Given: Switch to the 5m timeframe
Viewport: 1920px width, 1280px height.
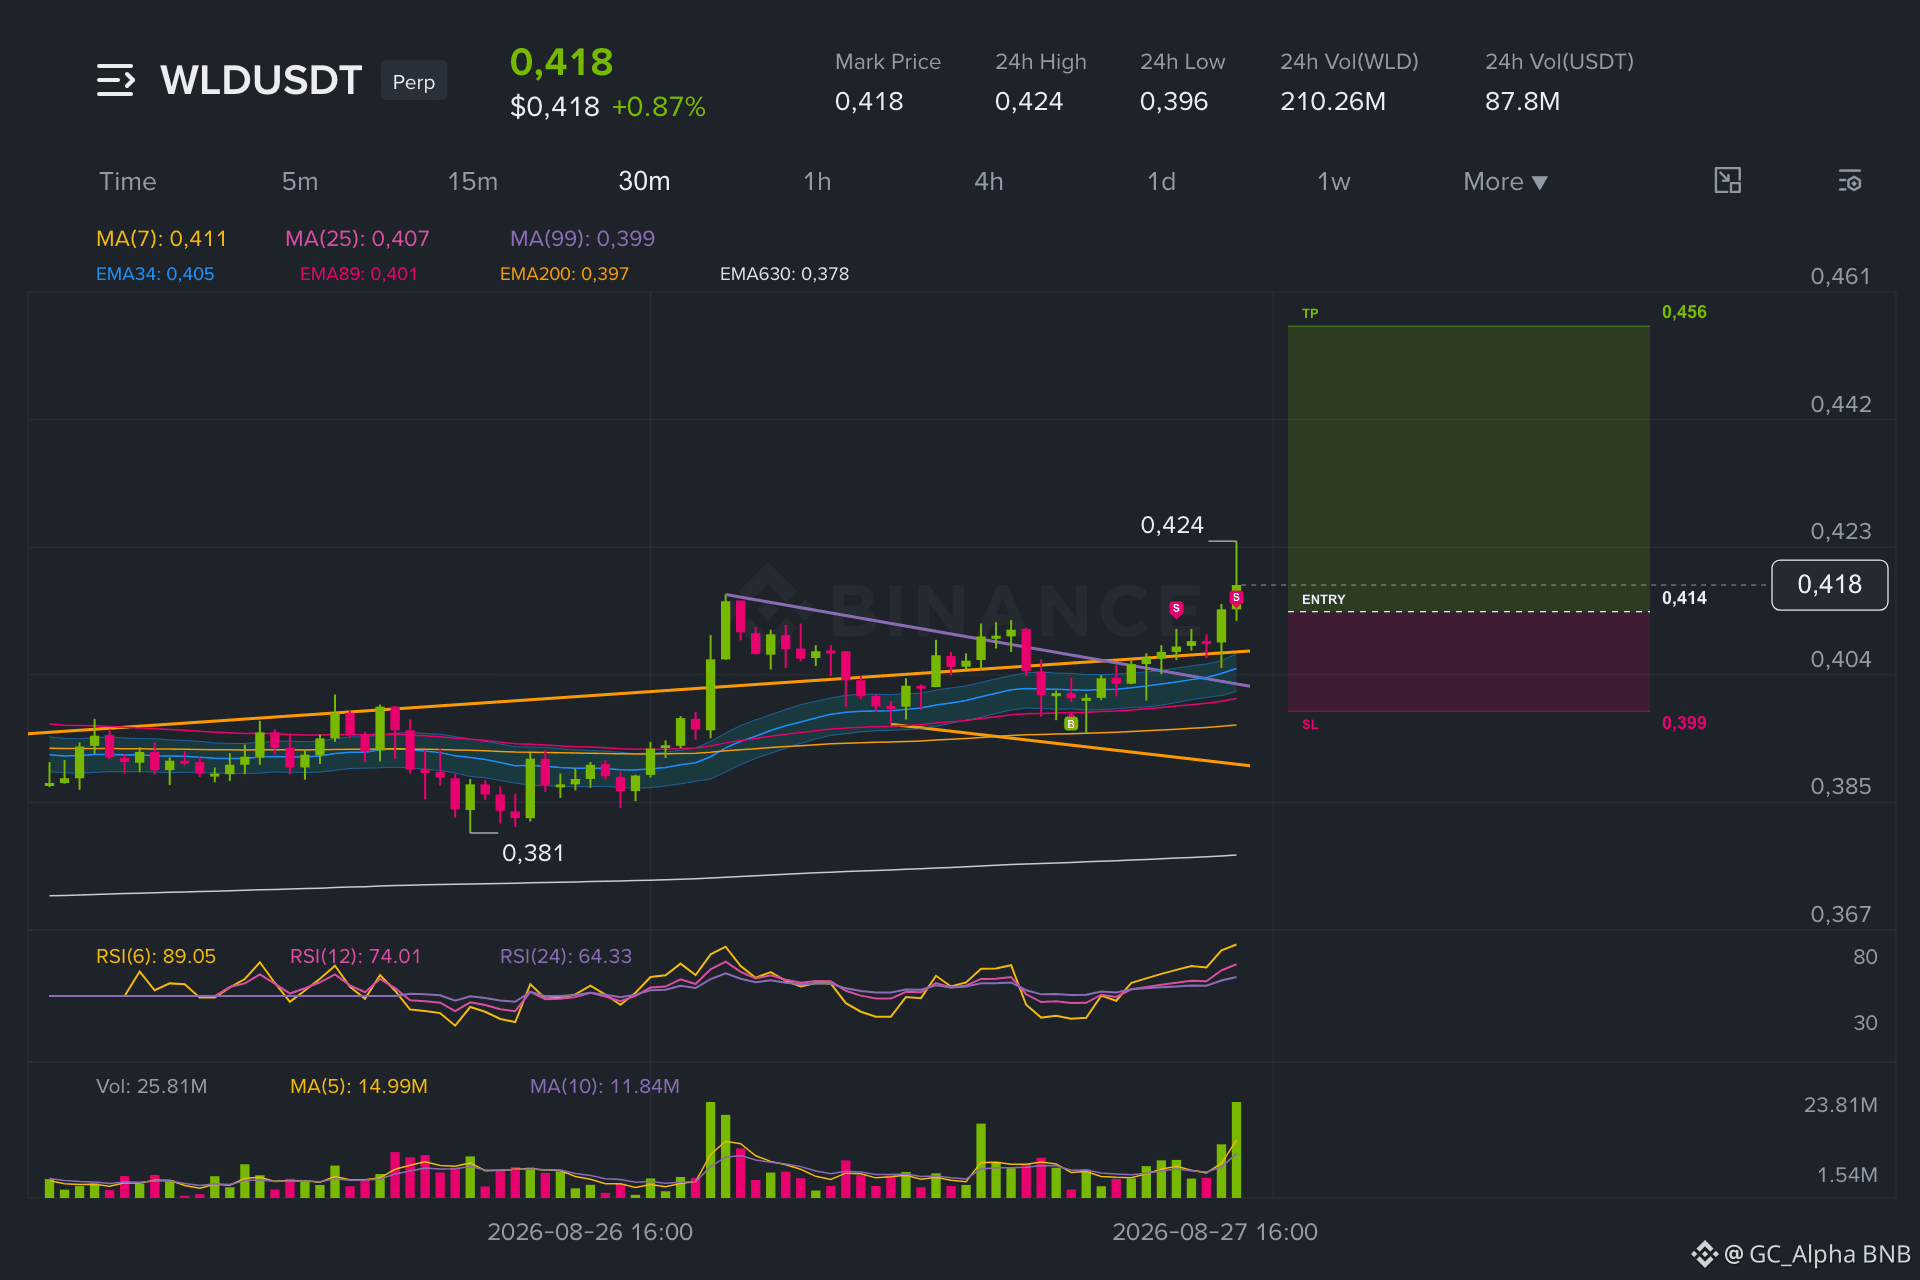Looking at the screenshot, I should coord(300,181).
